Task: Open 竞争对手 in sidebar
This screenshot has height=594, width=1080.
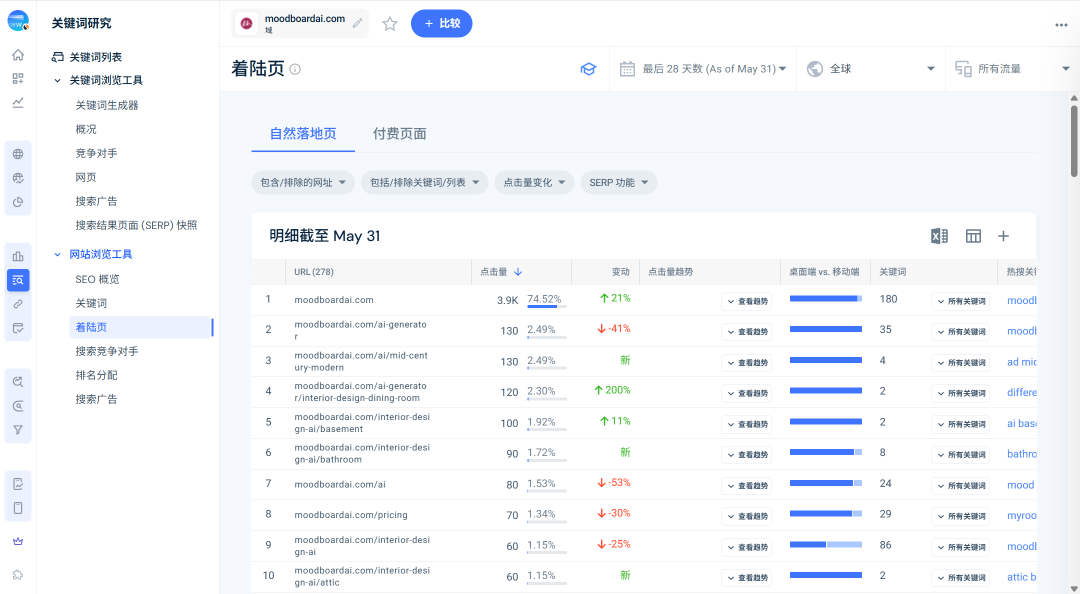Action: click(96, 154)
